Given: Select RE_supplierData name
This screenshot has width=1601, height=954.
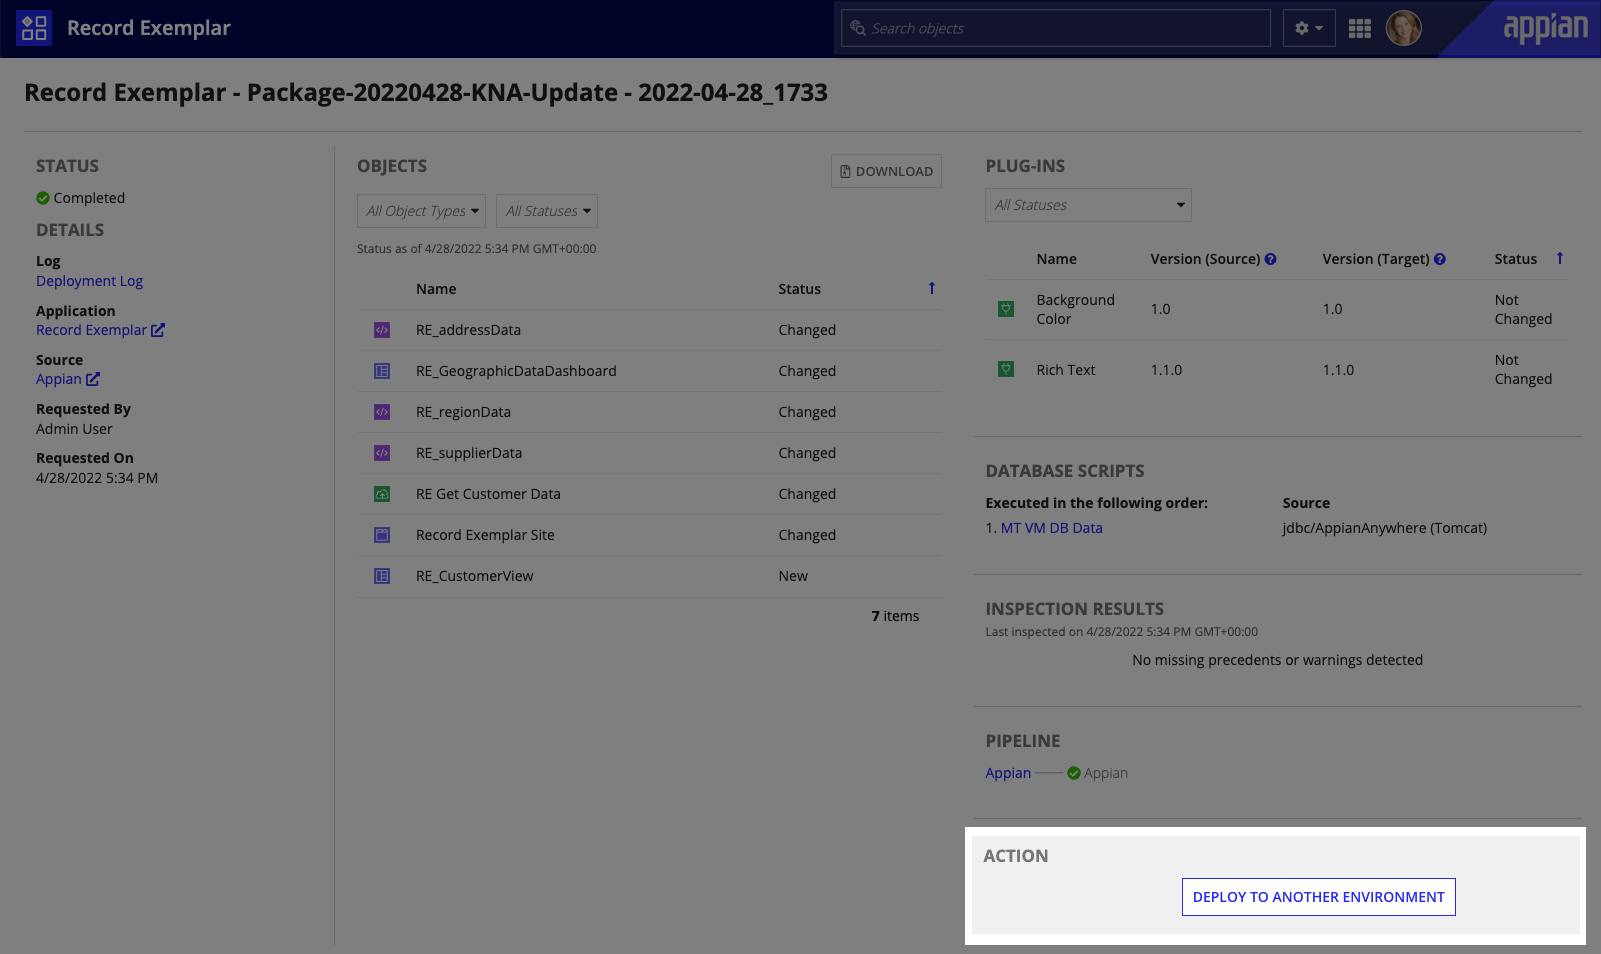Looking at the screenshot, I should click(x=469, y=453).
